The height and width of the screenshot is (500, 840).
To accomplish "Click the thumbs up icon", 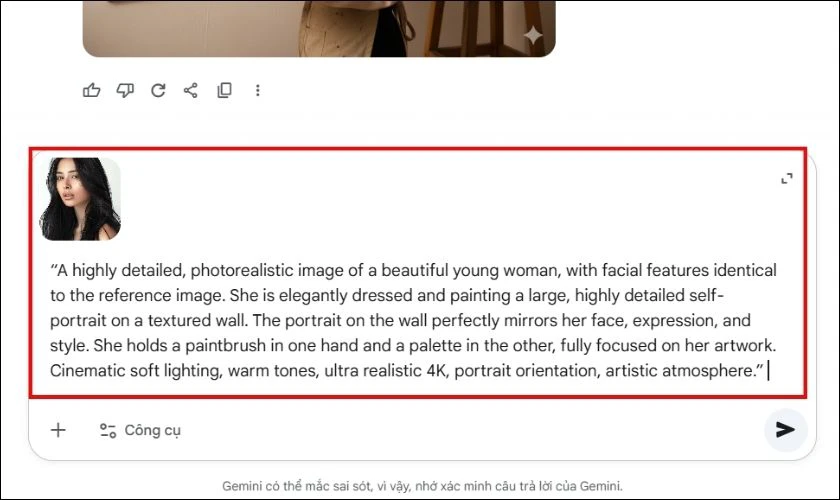I will tap(92, 90).
